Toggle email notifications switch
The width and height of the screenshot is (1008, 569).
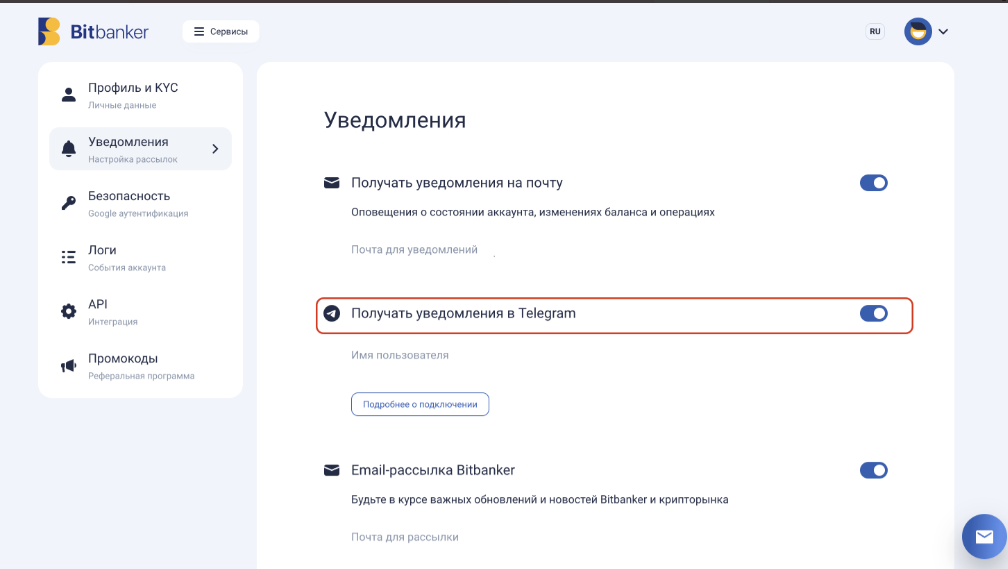(874, 183)
